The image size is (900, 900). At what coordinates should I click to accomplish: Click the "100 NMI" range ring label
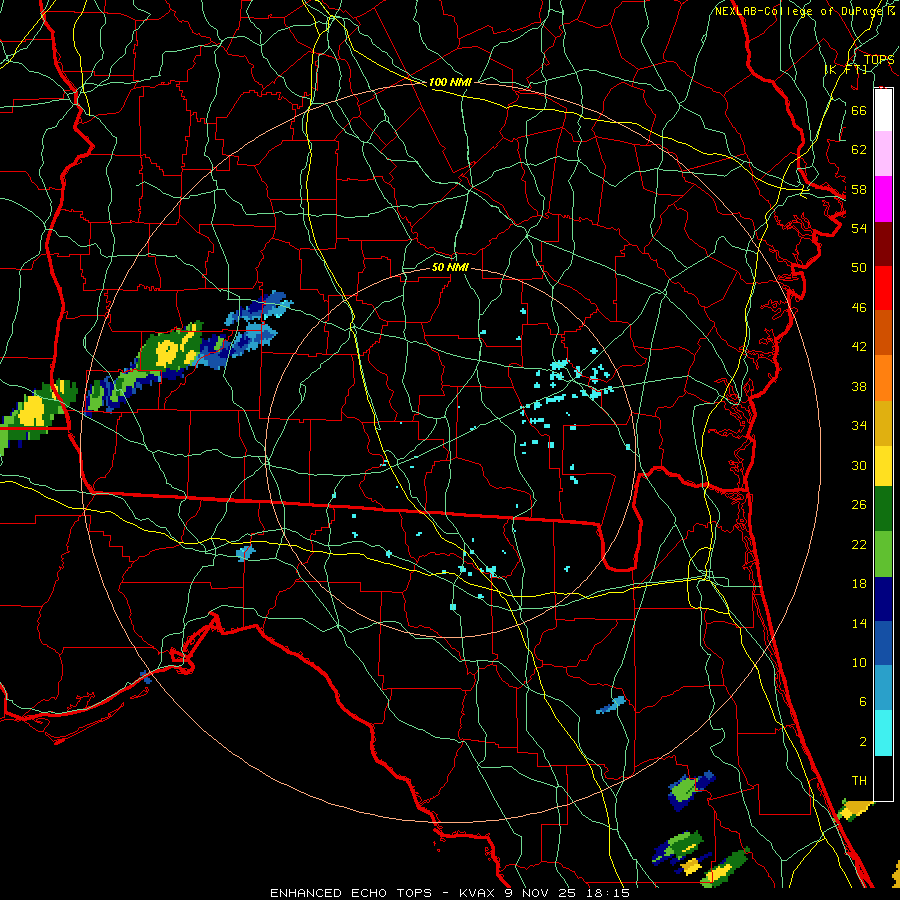(450, 82)
